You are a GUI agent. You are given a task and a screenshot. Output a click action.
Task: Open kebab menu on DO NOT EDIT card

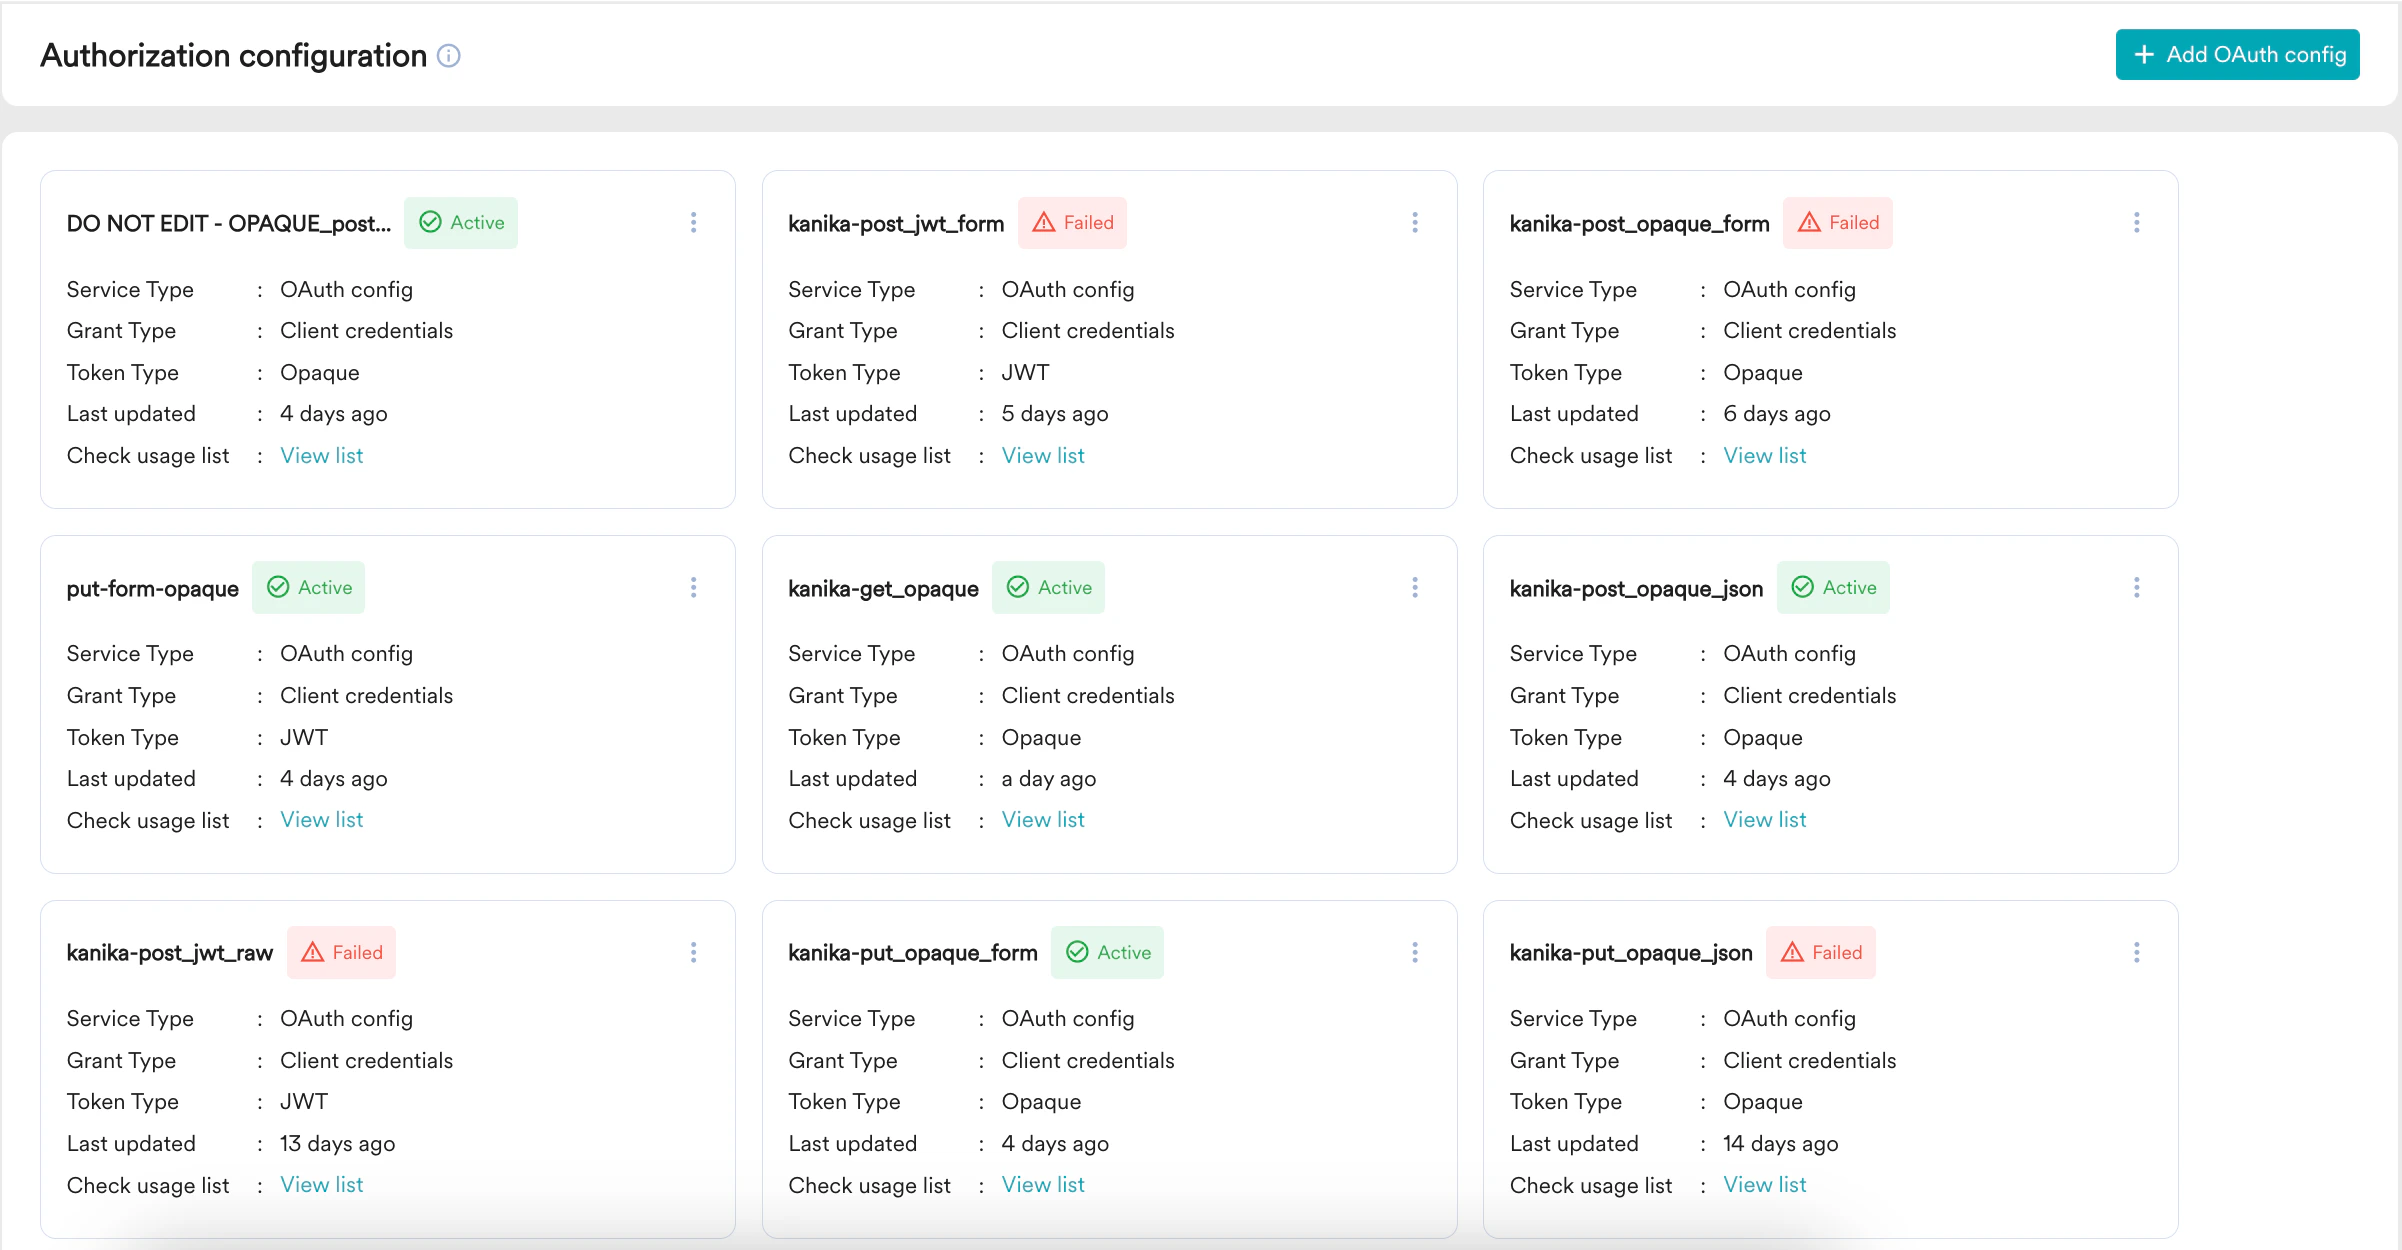pos(693,222)
